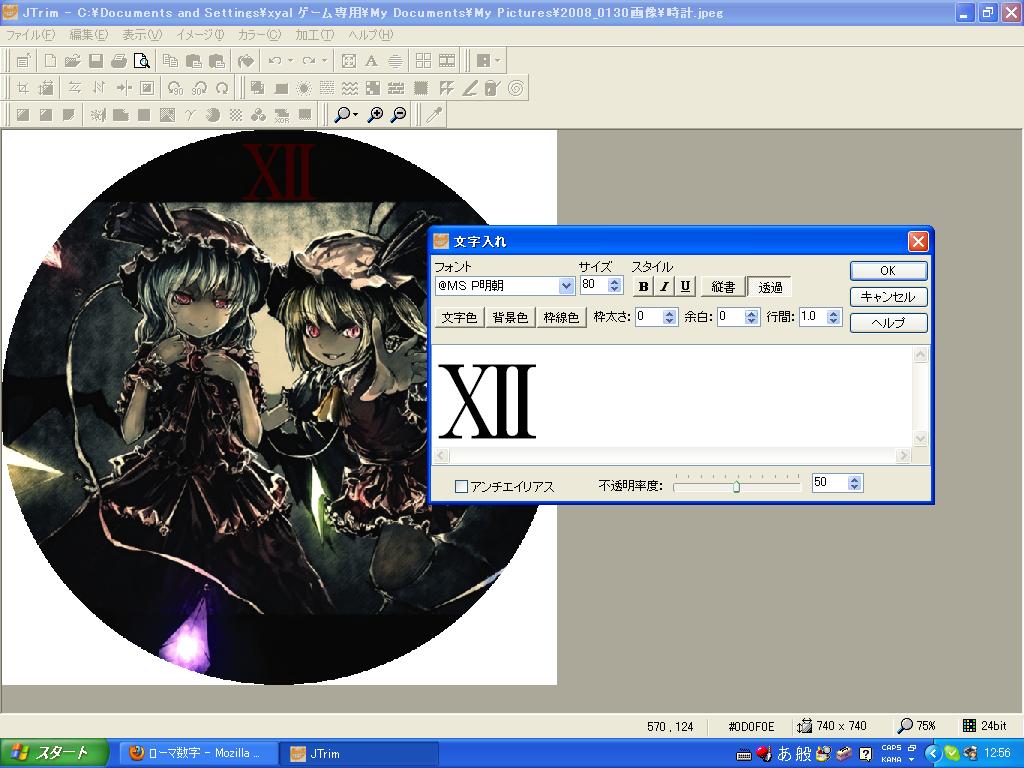1024x768 pixels.
Task: Click the save floppy disk icon
Action: [x=96, y=61]
